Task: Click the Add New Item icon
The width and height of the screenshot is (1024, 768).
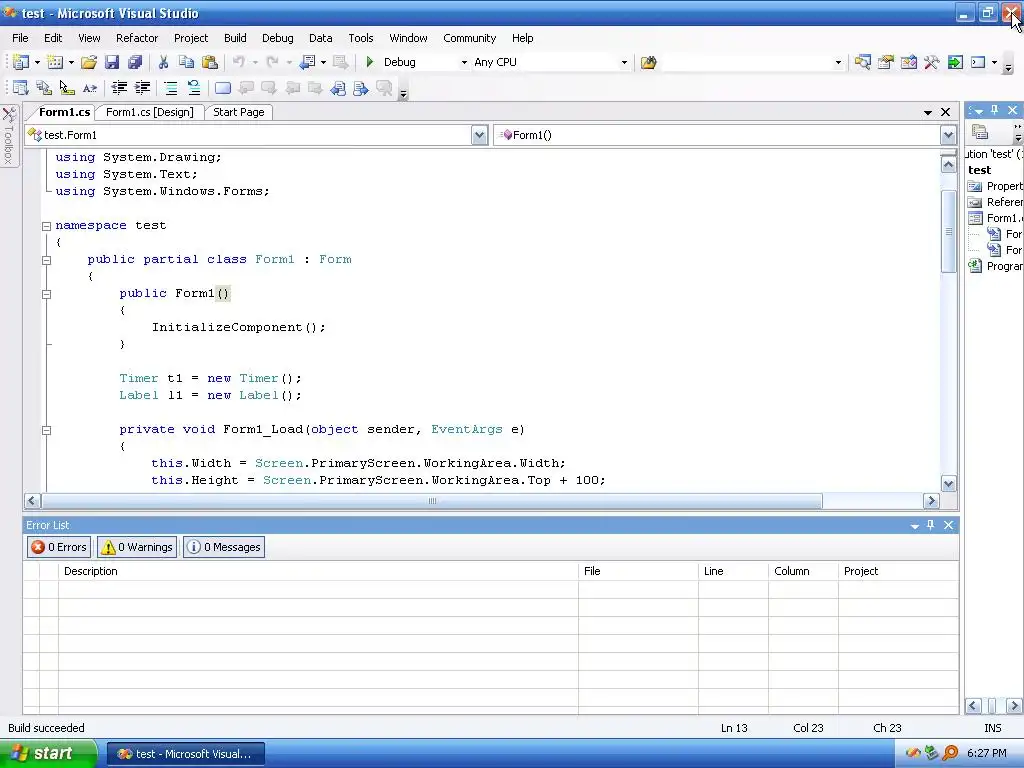Action: [x=55, y=62]
